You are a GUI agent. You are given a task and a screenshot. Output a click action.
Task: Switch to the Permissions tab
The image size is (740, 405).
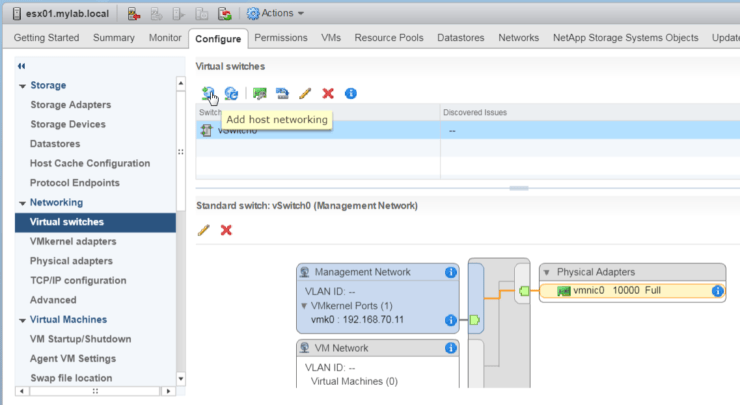pos(280,38)
